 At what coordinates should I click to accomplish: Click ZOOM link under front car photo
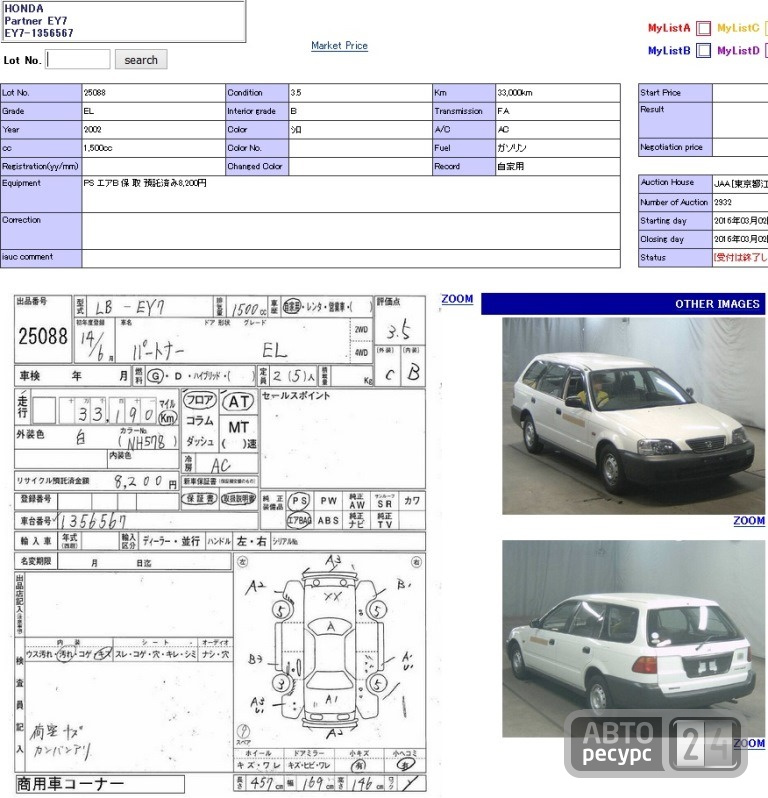[749, 520]
